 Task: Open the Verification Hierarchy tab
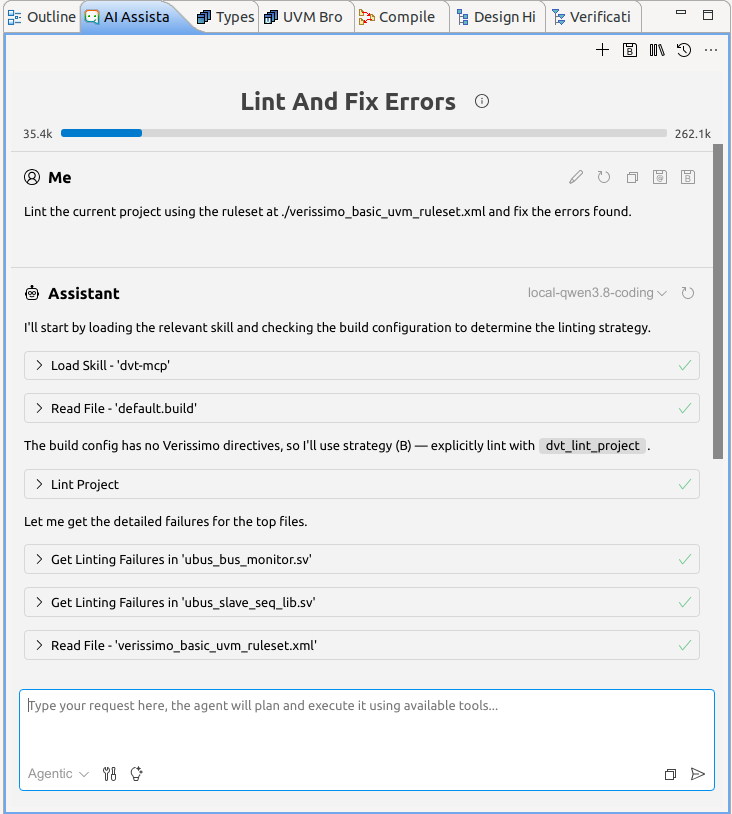[592, 17]
